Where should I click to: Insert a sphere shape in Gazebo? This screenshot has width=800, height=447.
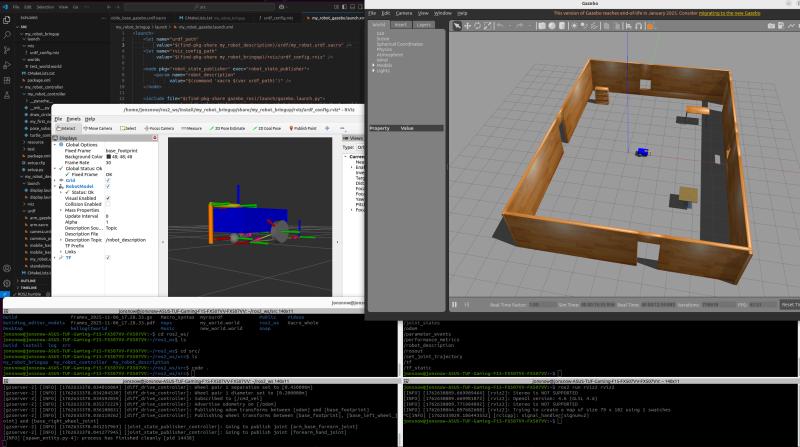click(552, 26)
